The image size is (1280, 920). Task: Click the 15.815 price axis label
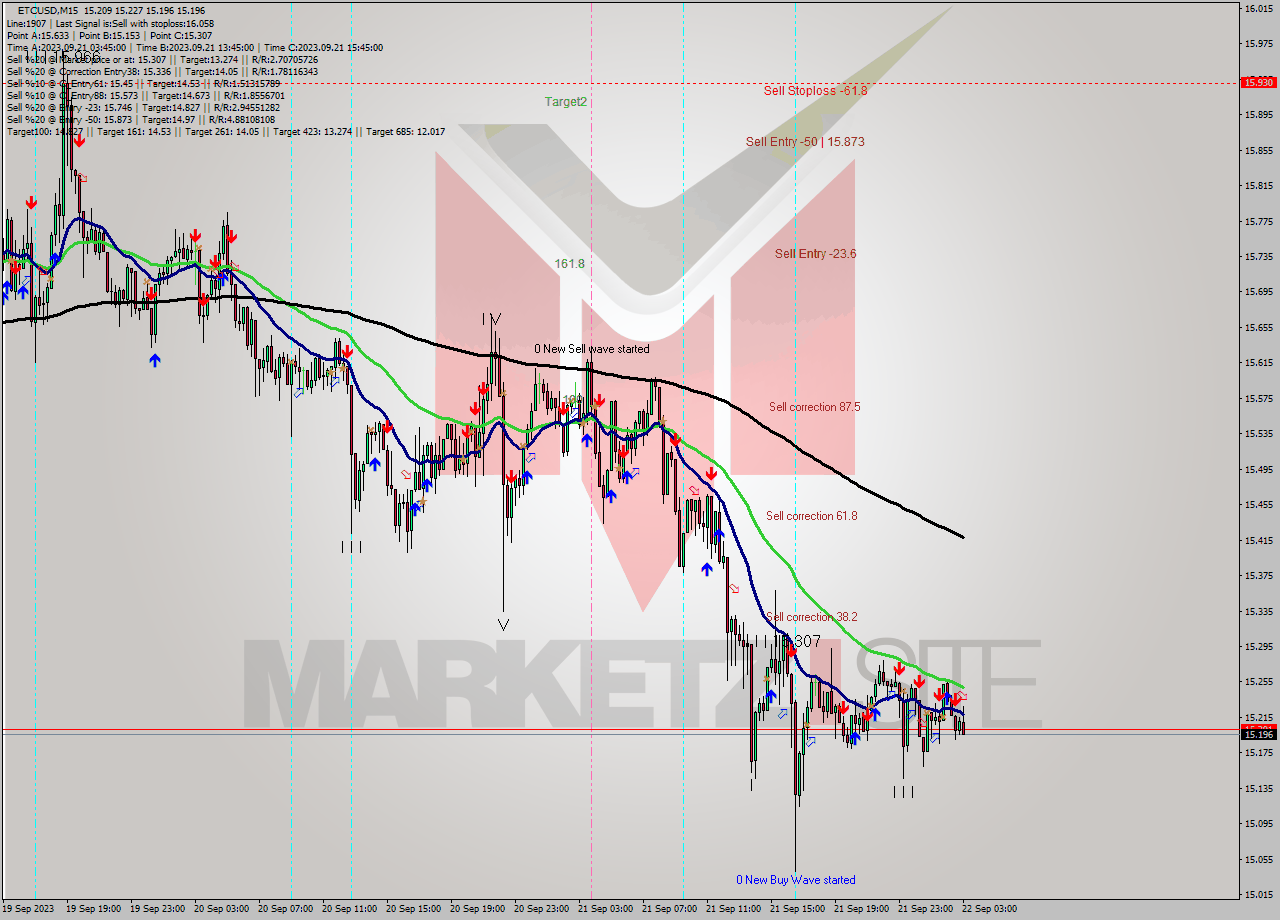click(1257, 185)
